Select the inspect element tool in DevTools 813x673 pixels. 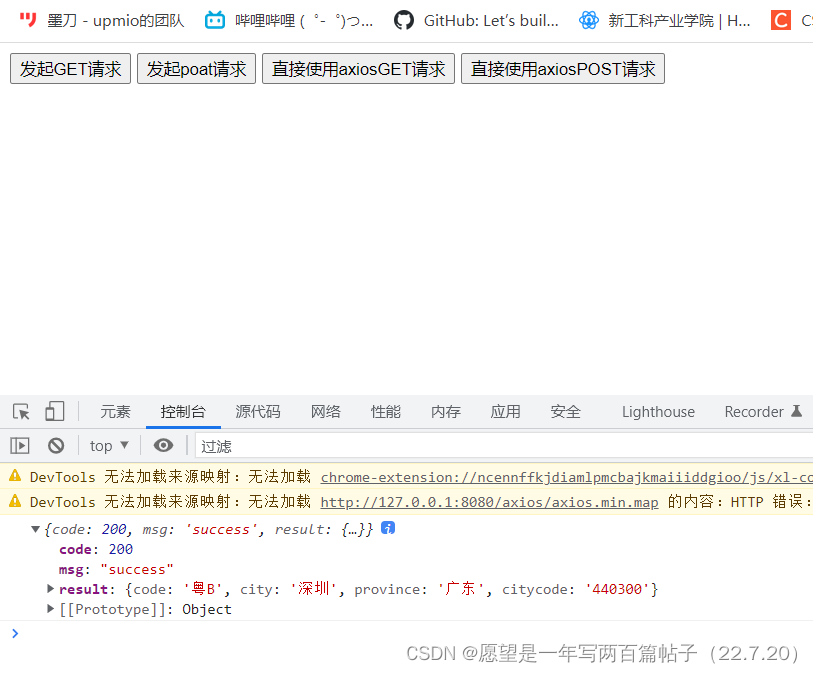coord(20,411)
